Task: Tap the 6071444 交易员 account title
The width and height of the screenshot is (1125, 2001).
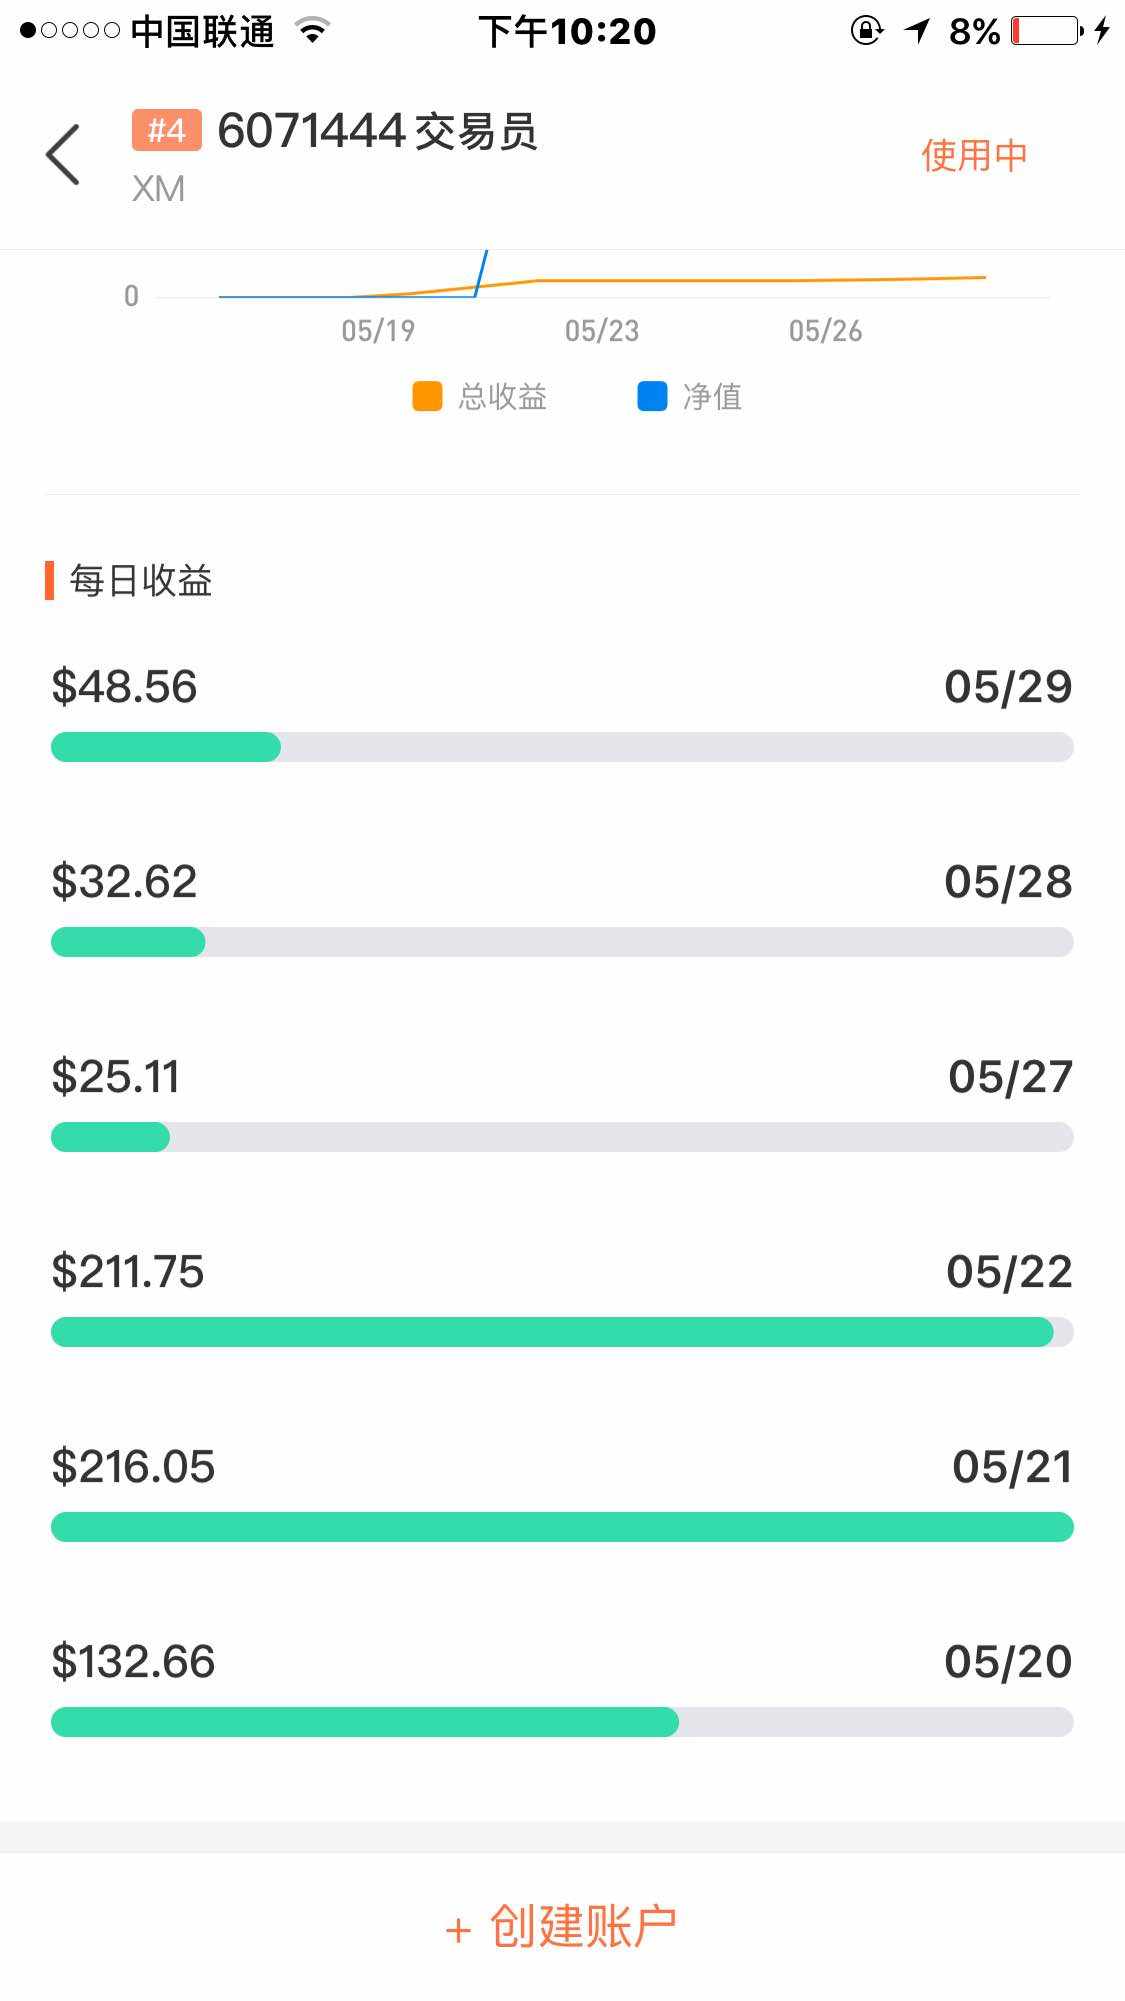Action: 377,131
